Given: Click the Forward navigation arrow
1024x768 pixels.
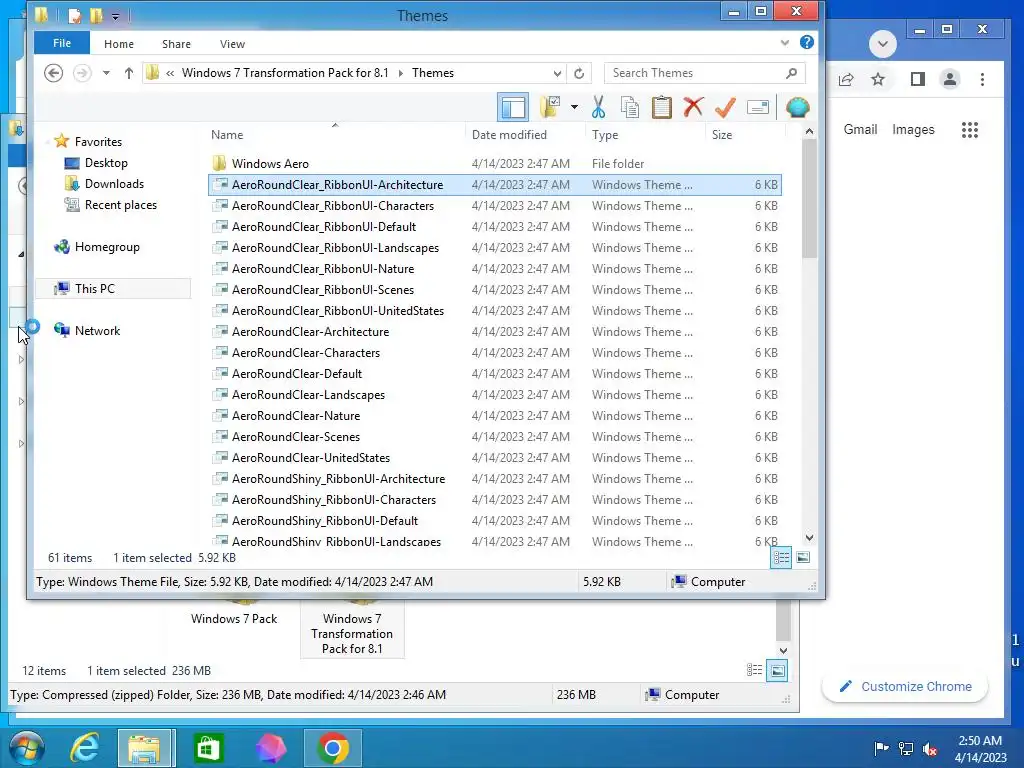Looking at the screenshot, I should pos(82,72).
